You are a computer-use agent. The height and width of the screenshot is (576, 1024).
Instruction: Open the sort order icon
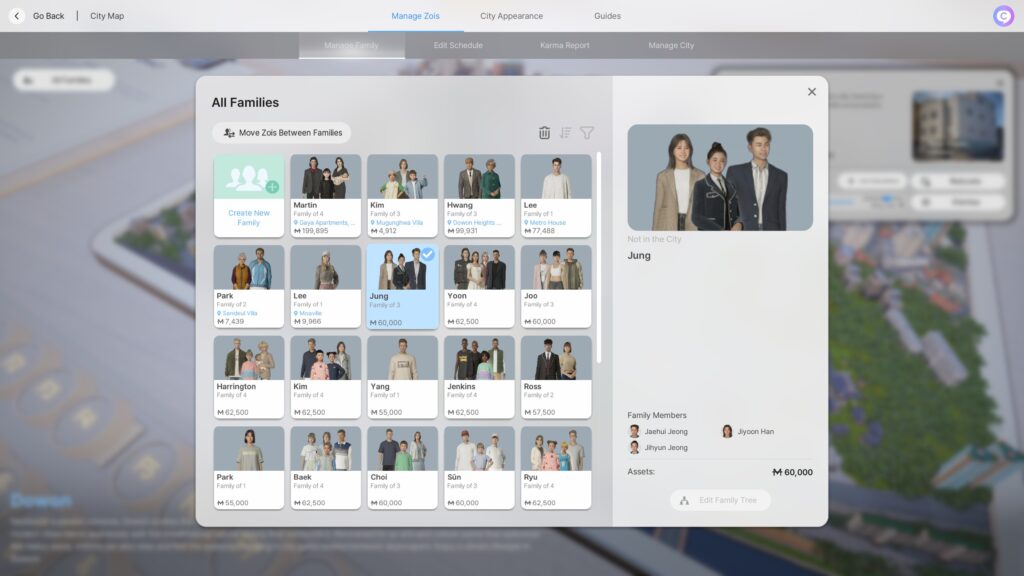(x=565, y=133)
